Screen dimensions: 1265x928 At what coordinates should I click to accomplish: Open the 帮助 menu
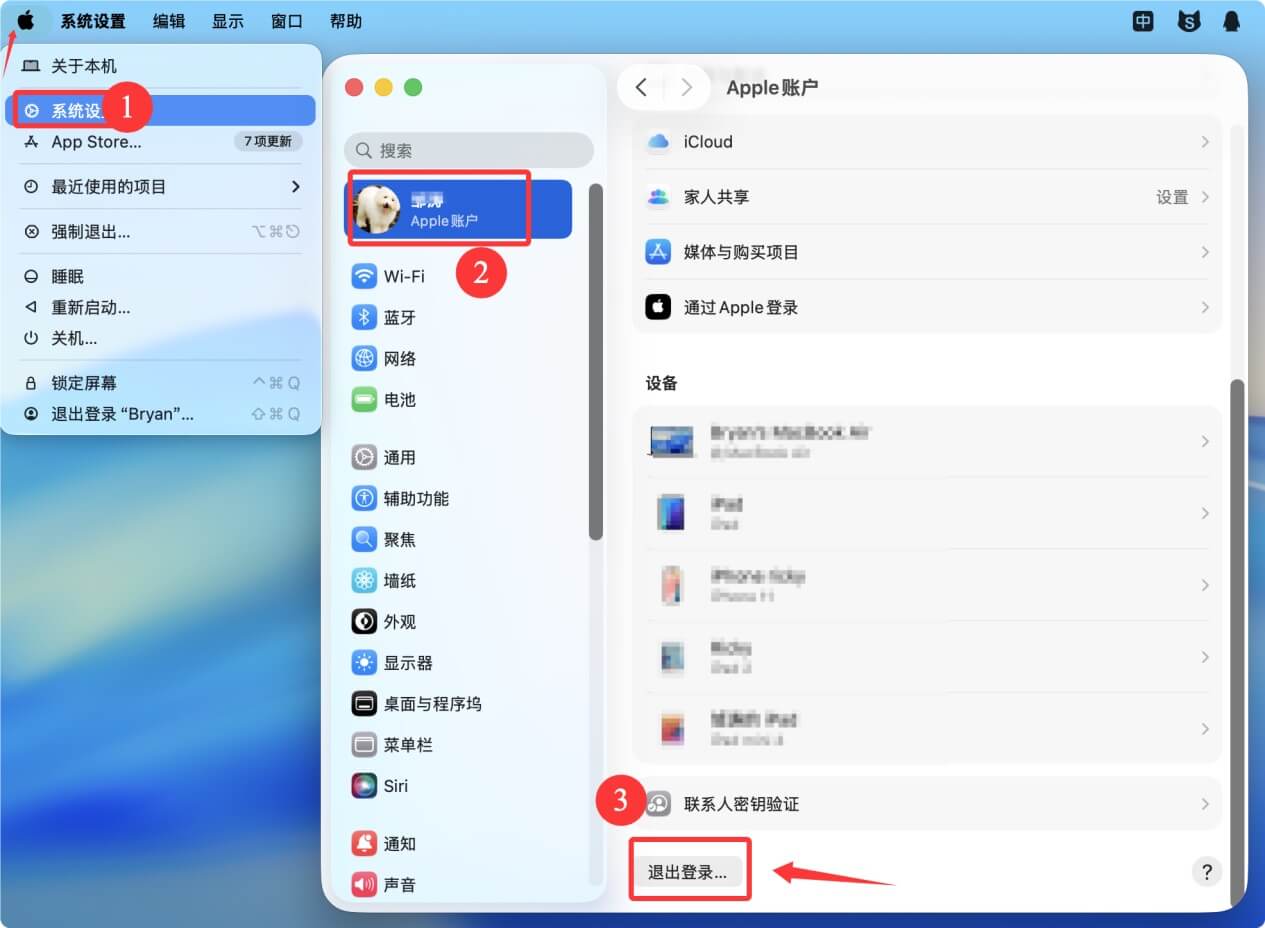(346, 20)
